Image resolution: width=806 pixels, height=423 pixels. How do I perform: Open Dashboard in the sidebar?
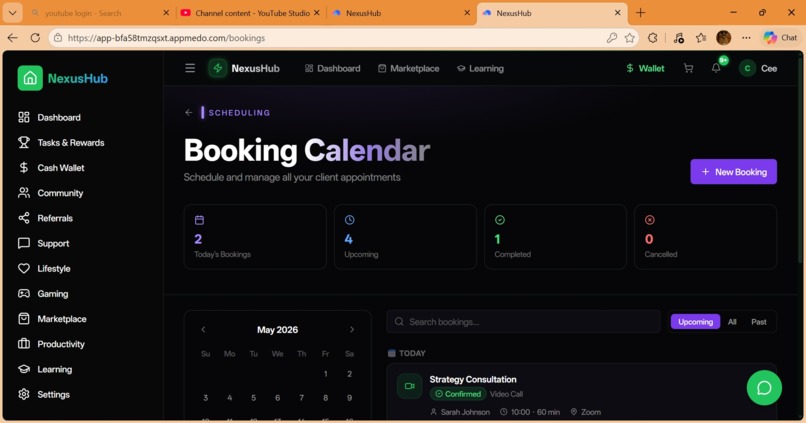pos(49,117)
